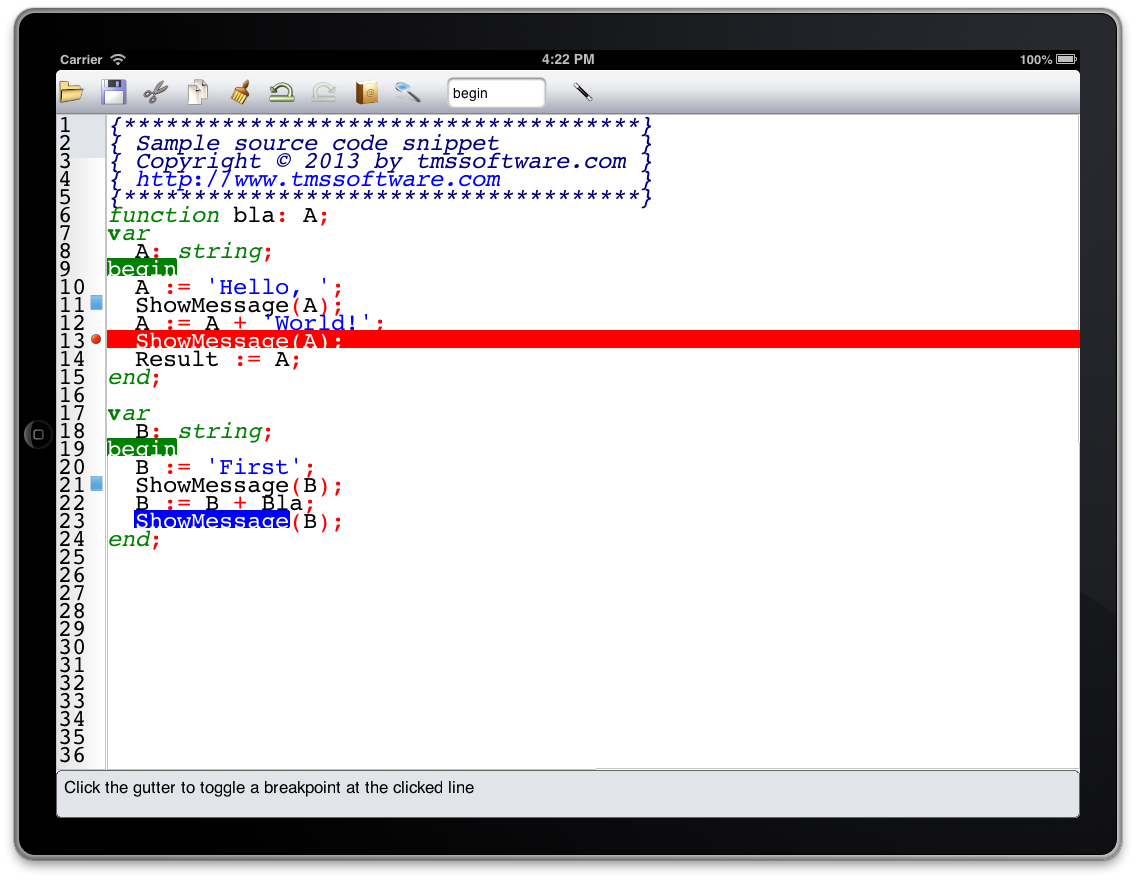Copy text with the pages icon
Viewport: 1136px width, 880px height.
click(x=197, y=92)
